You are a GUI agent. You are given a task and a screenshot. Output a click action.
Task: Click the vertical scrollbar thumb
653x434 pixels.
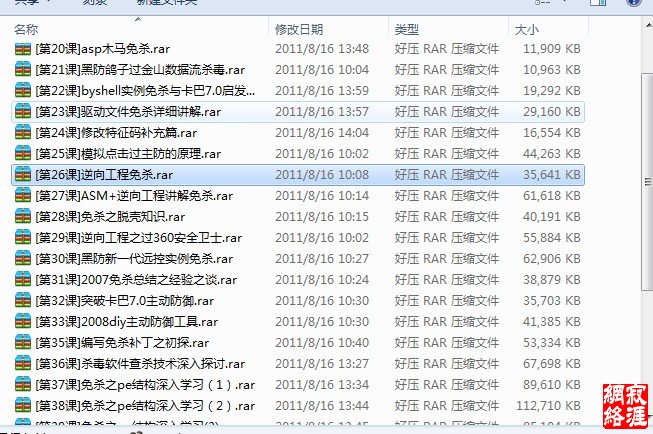648,182
